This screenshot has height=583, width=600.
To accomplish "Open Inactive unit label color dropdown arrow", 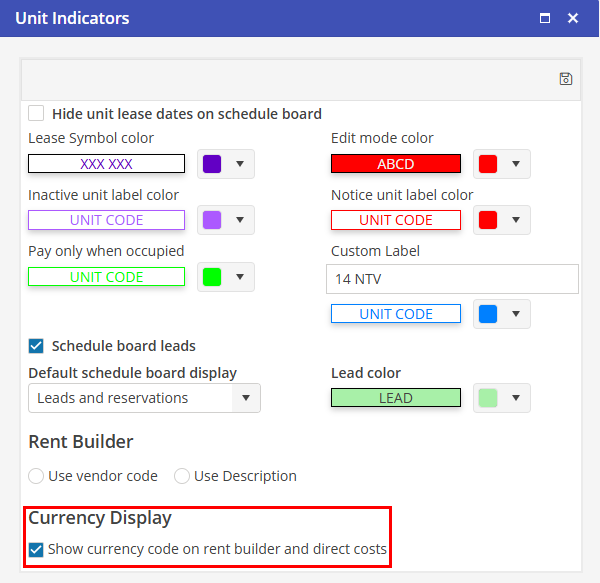I will tap(240, 220).
